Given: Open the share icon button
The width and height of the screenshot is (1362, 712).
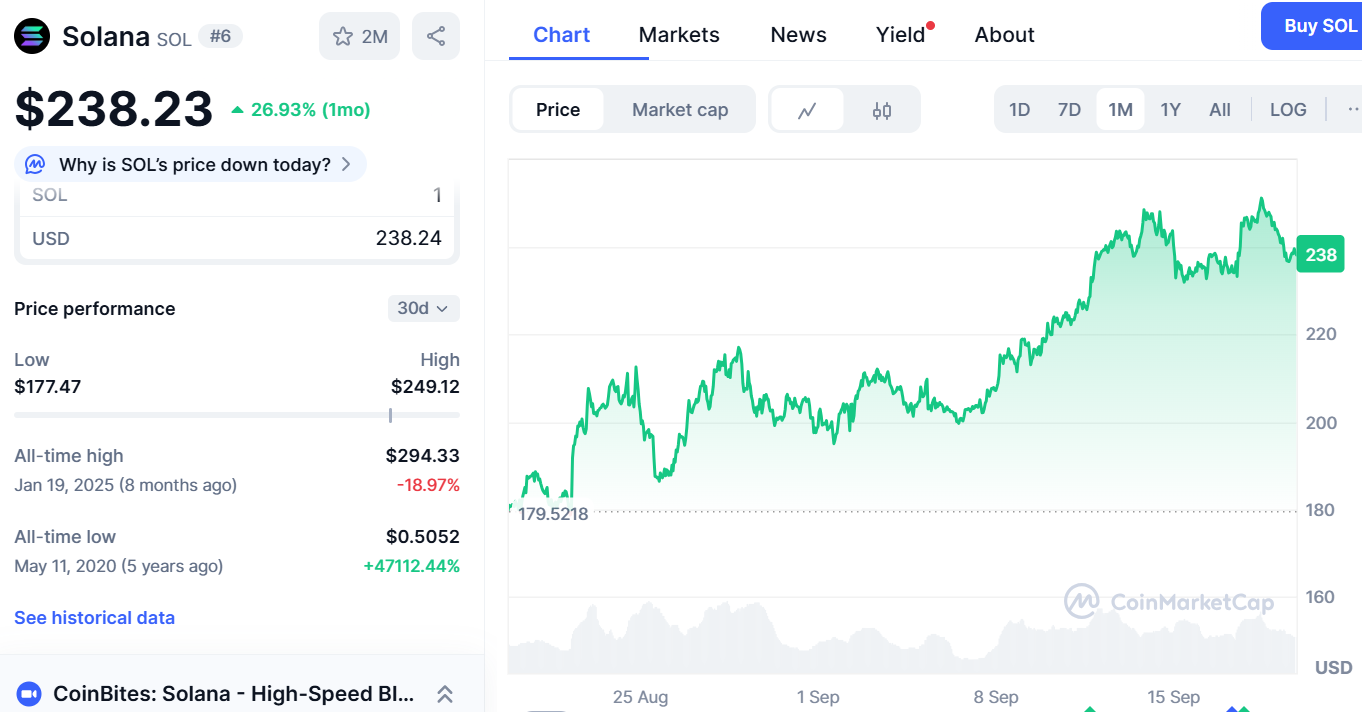Looking at the screenshot, I should pyautogui.click(x=436, y=36).
